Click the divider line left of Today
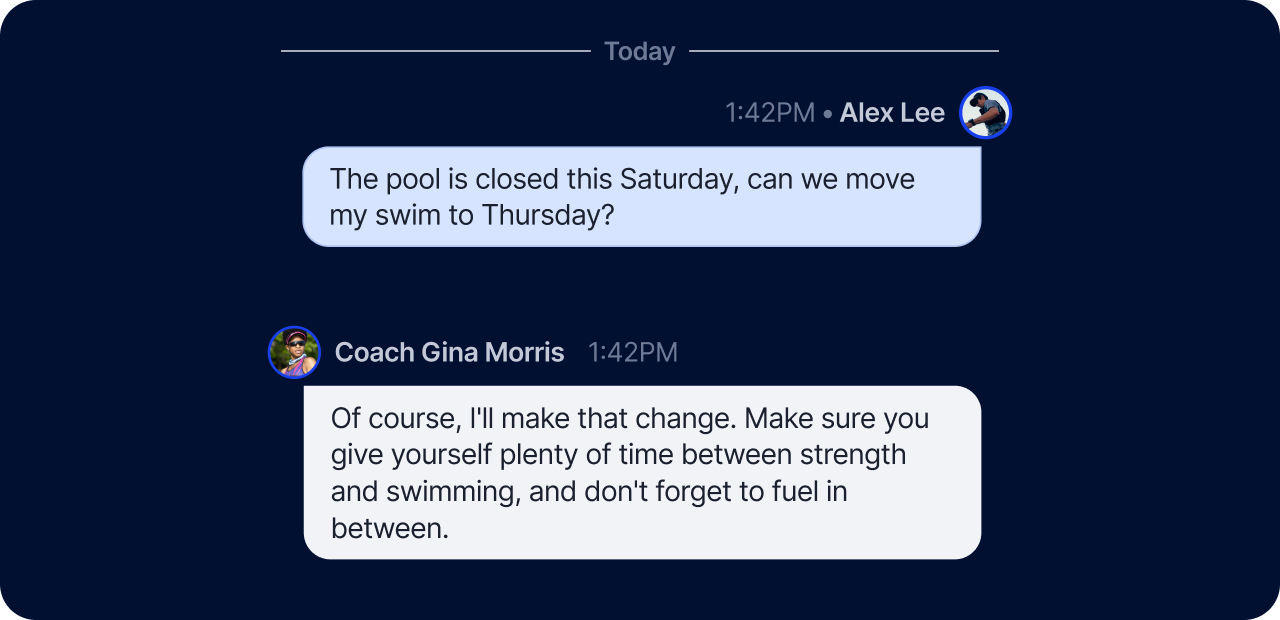The width and height of the screenshot is (1280, 620). coord(435,50)
